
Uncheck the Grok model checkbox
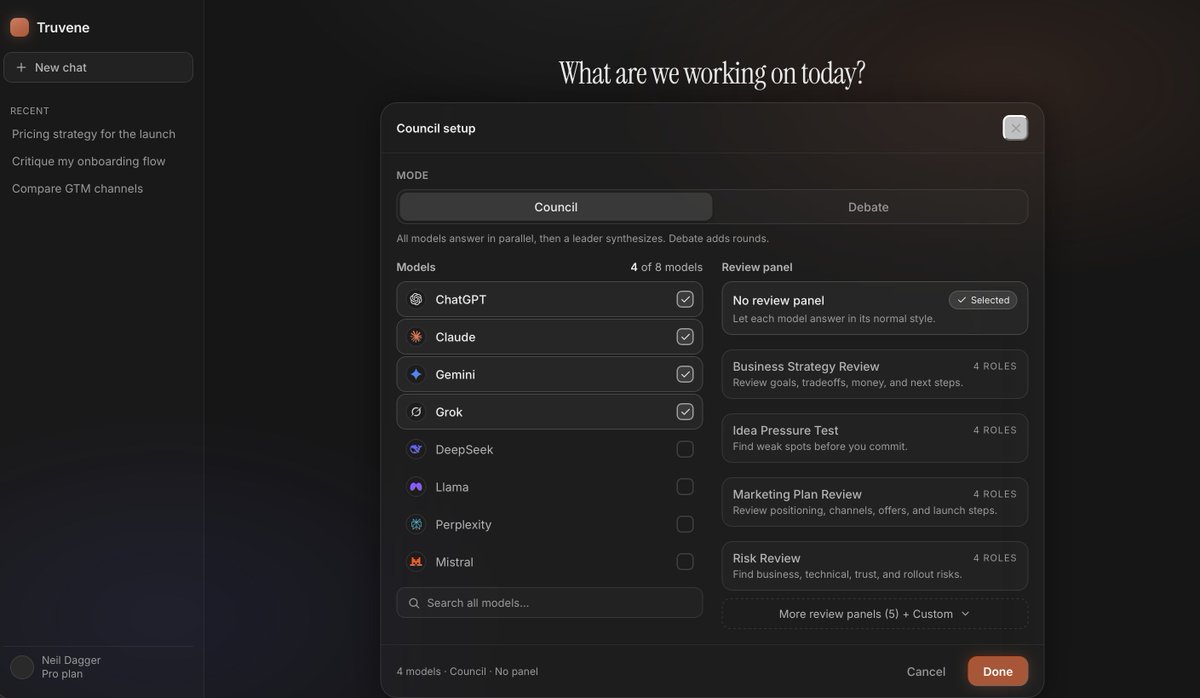(x=685, y=412)
